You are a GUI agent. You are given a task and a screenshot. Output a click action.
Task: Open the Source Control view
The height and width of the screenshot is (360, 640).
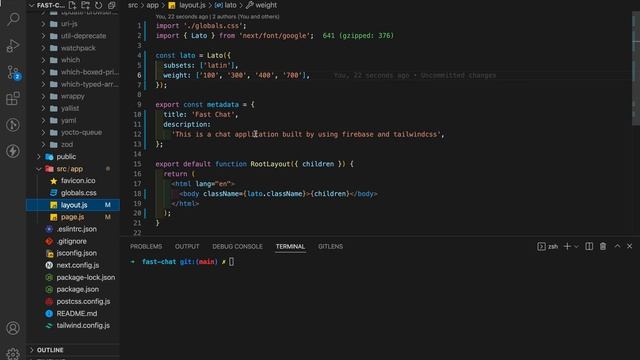pyautogui.click(x=13, y=72)
